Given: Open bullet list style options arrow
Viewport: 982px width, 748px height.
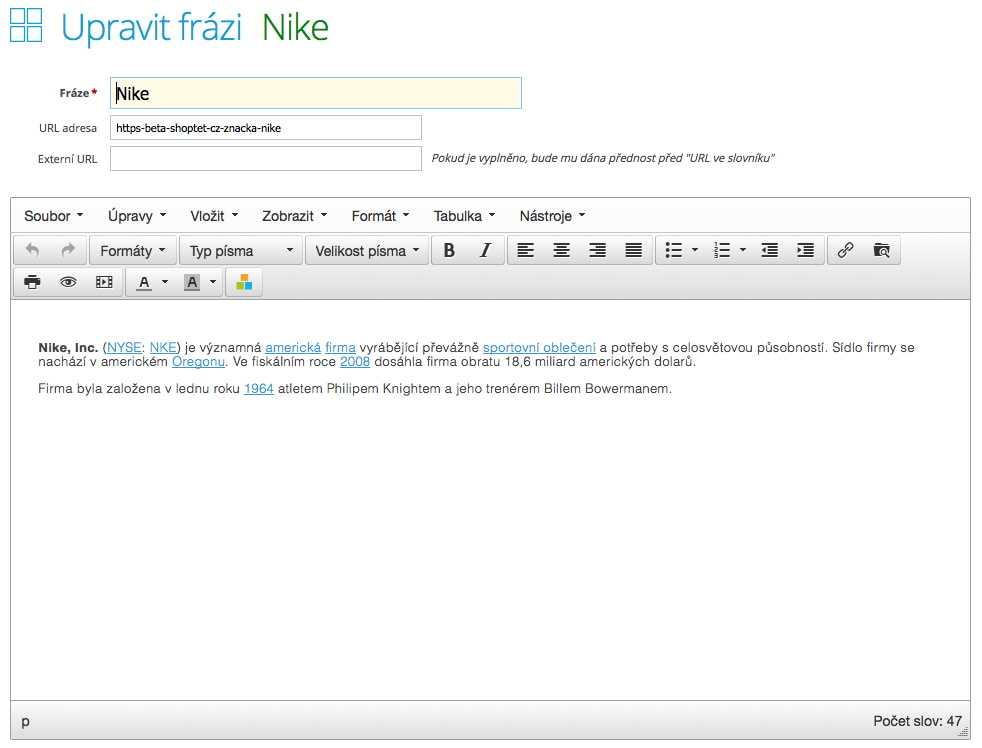Looking at the screenshot, I should click(695, 251).
